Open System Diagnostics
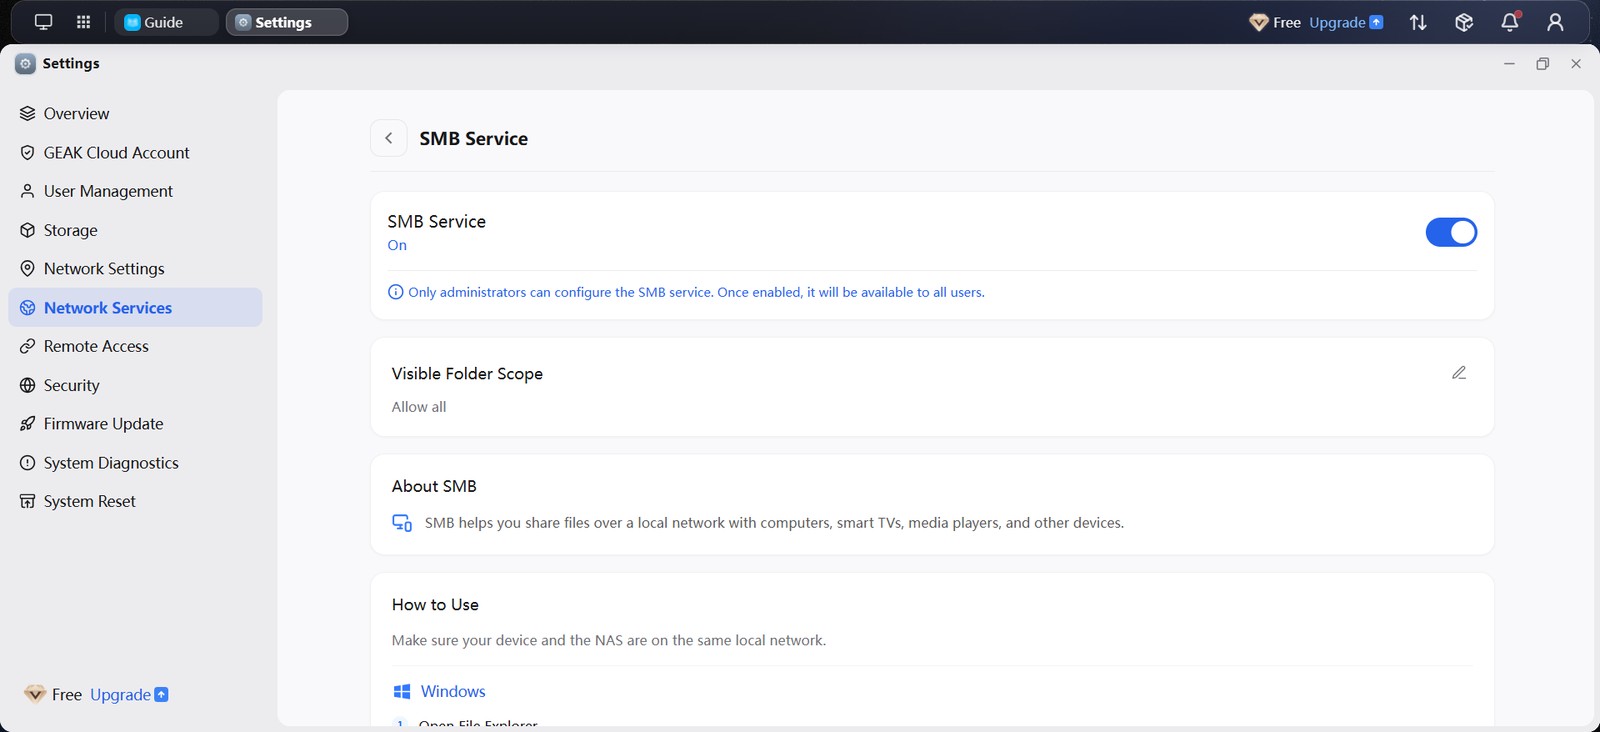This screenshot has height=732, width=1600. (x=135, y=463)
